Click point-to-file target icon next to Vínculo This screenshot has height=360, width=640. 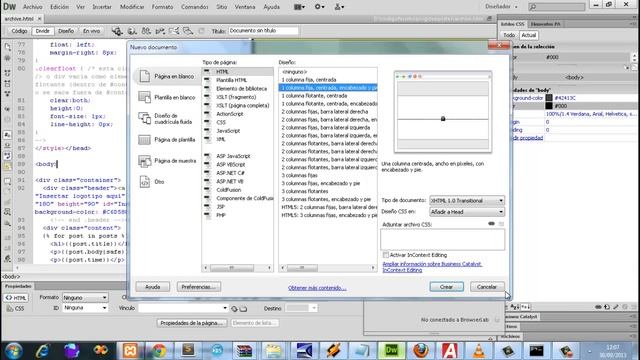(x=234, y=309)
